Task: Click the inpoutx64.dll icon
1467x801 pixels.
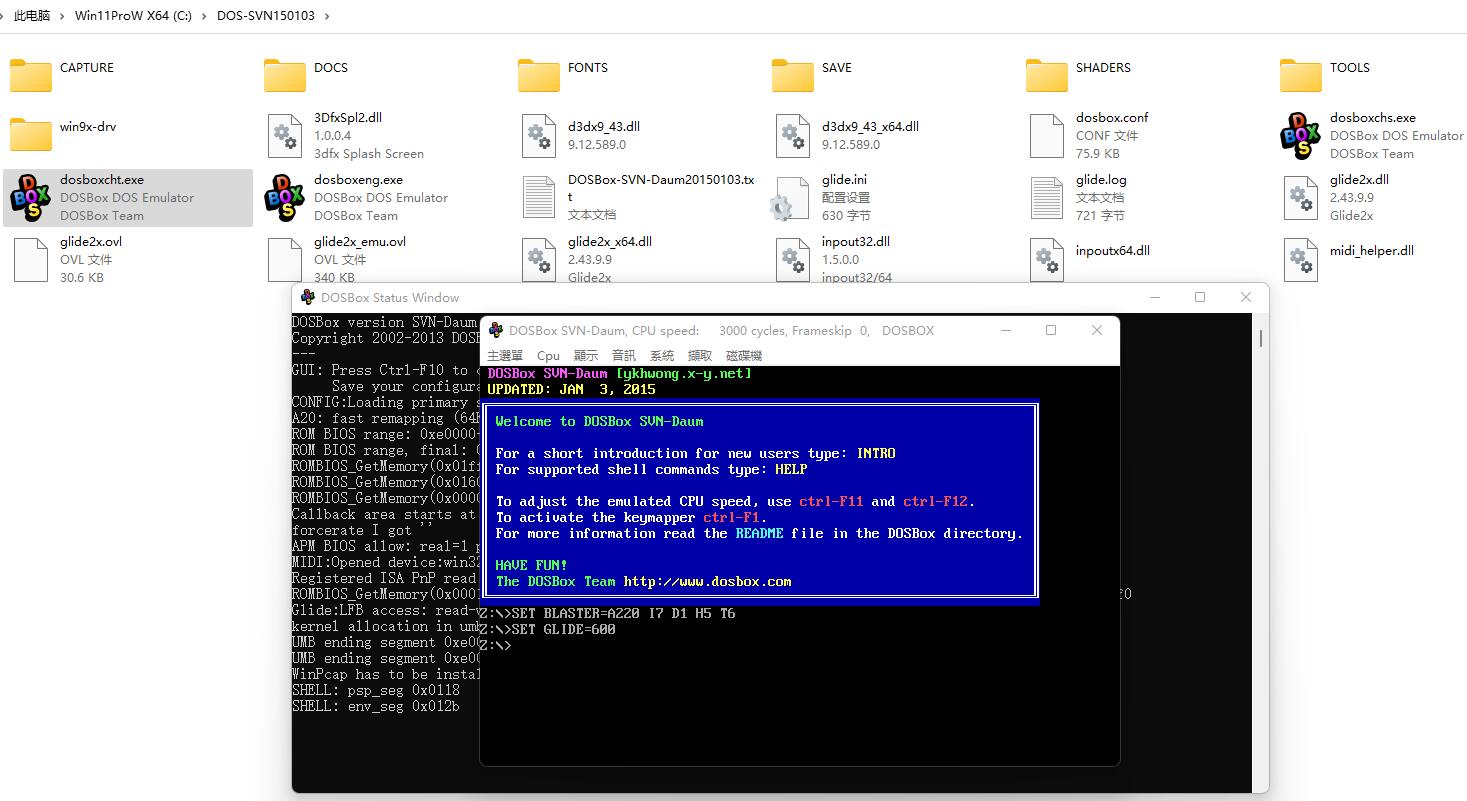Action: (x=1046, y=259)
